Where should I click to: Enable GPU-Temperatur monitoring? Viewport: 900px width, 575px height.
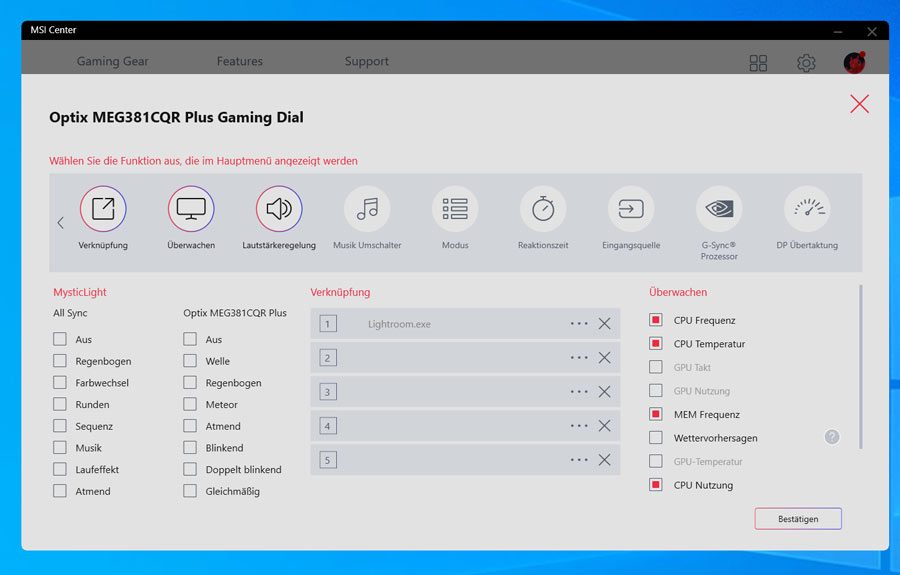(655, 461)
